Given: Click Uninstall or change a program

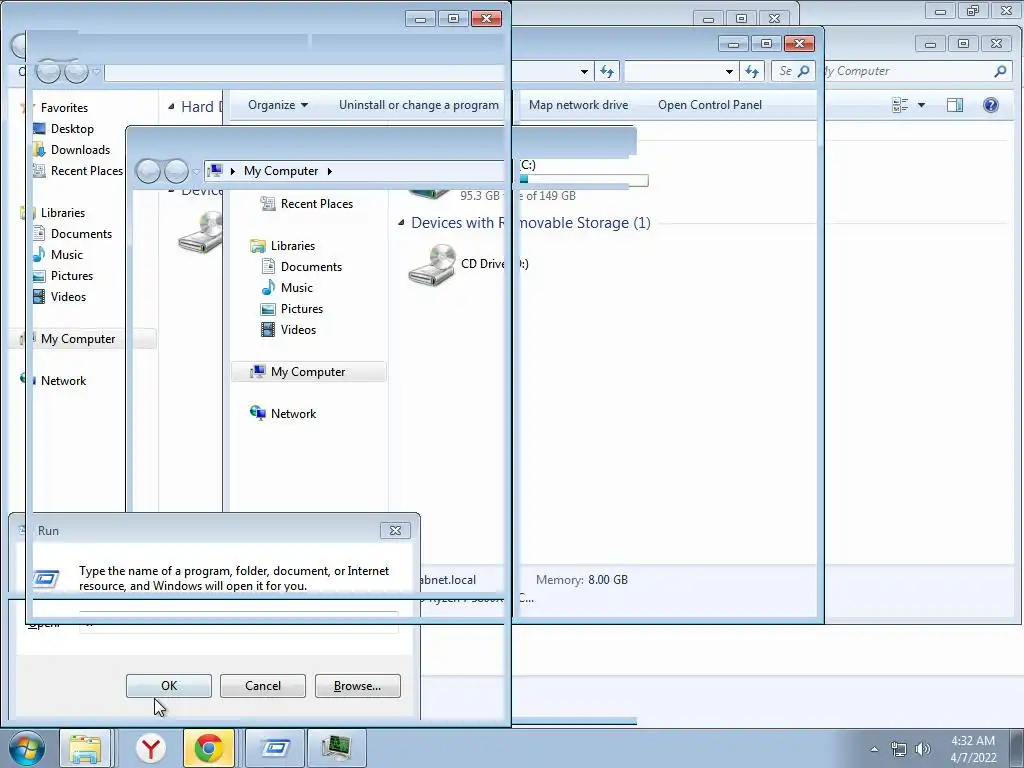Looking at the screenshot, I should coord(419,105).
